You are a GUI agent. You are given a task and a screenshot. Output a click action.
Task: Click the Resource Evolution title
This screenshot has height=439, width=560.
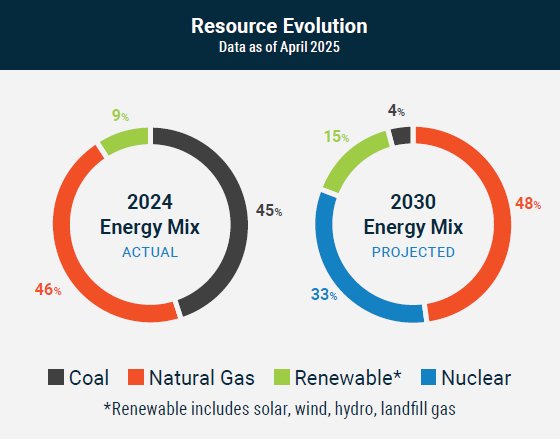click(x=279, y=26)
